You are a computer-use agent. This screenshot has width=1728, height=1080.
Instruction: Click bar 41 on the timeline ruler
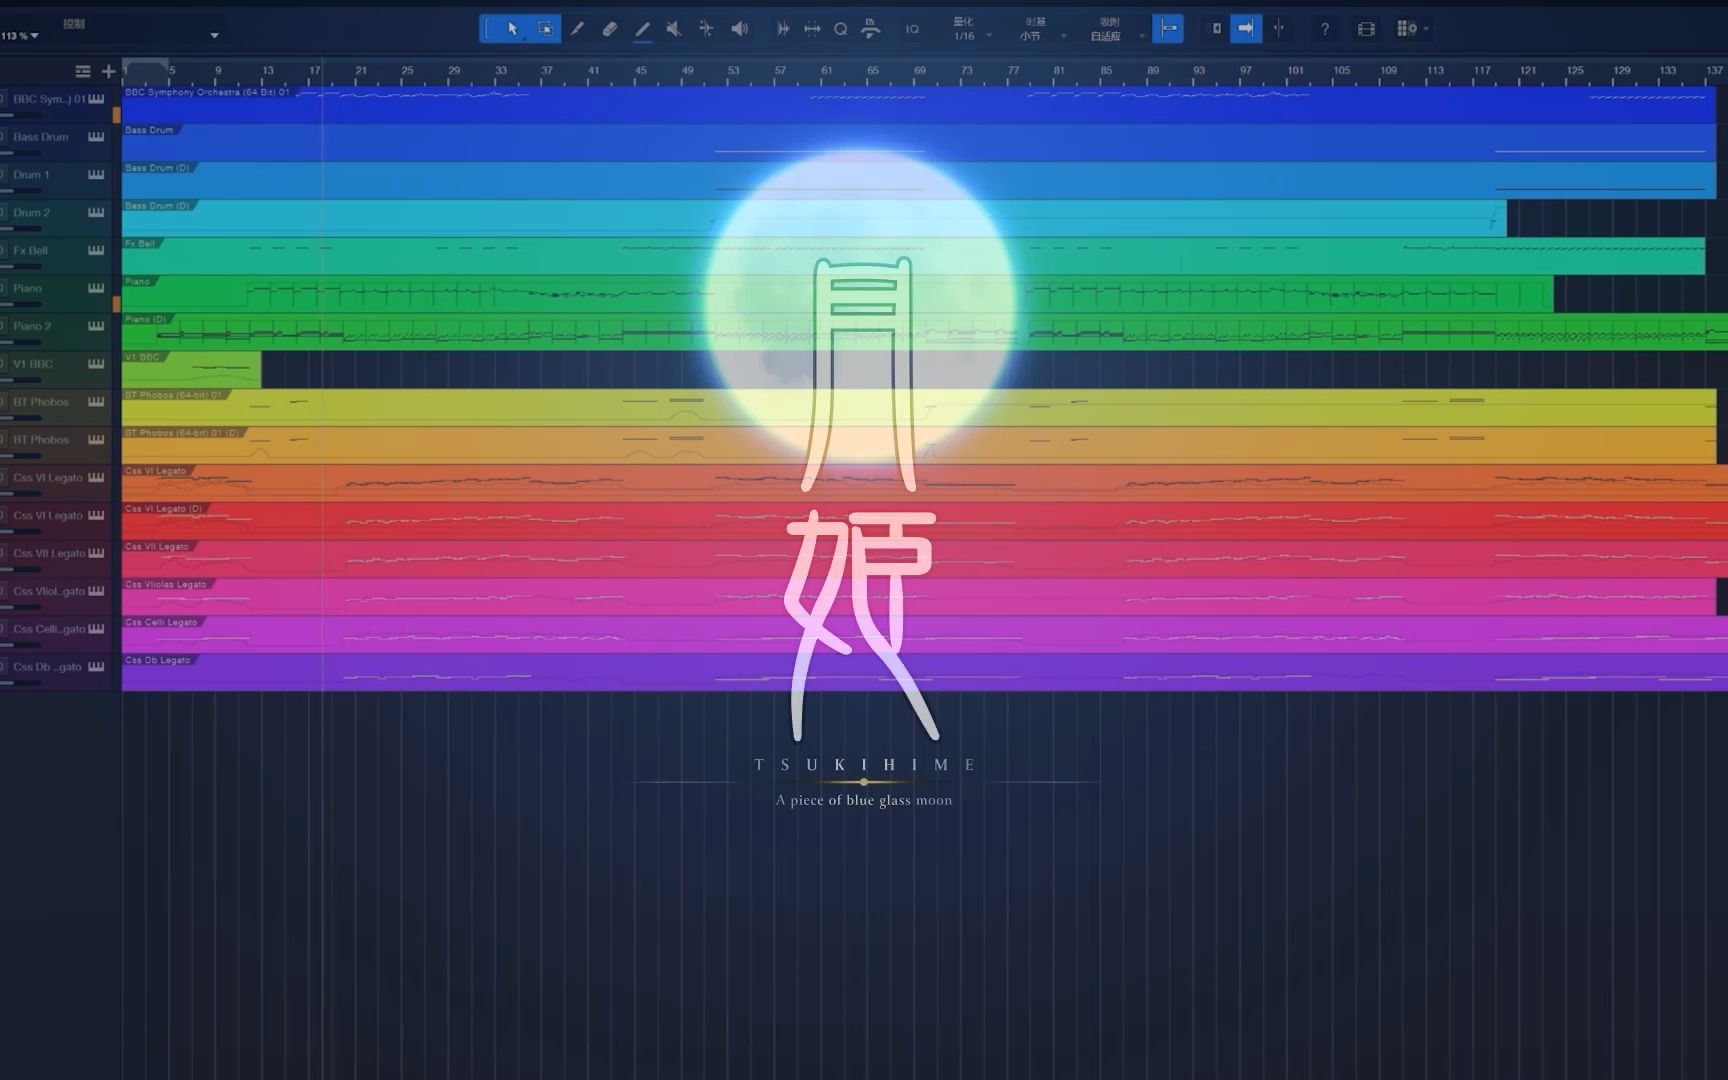(x=593, y=71)
